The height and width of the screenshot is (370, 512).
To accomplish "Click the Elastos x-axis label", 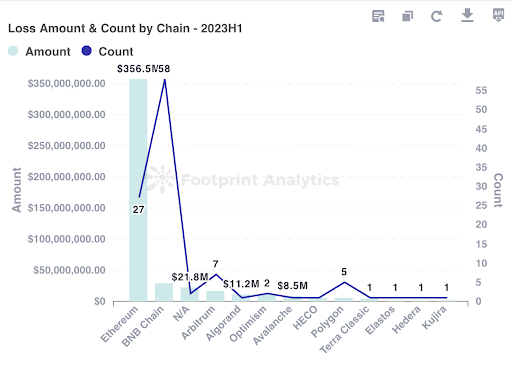I will pyautogui.click(x=380, y=320).
